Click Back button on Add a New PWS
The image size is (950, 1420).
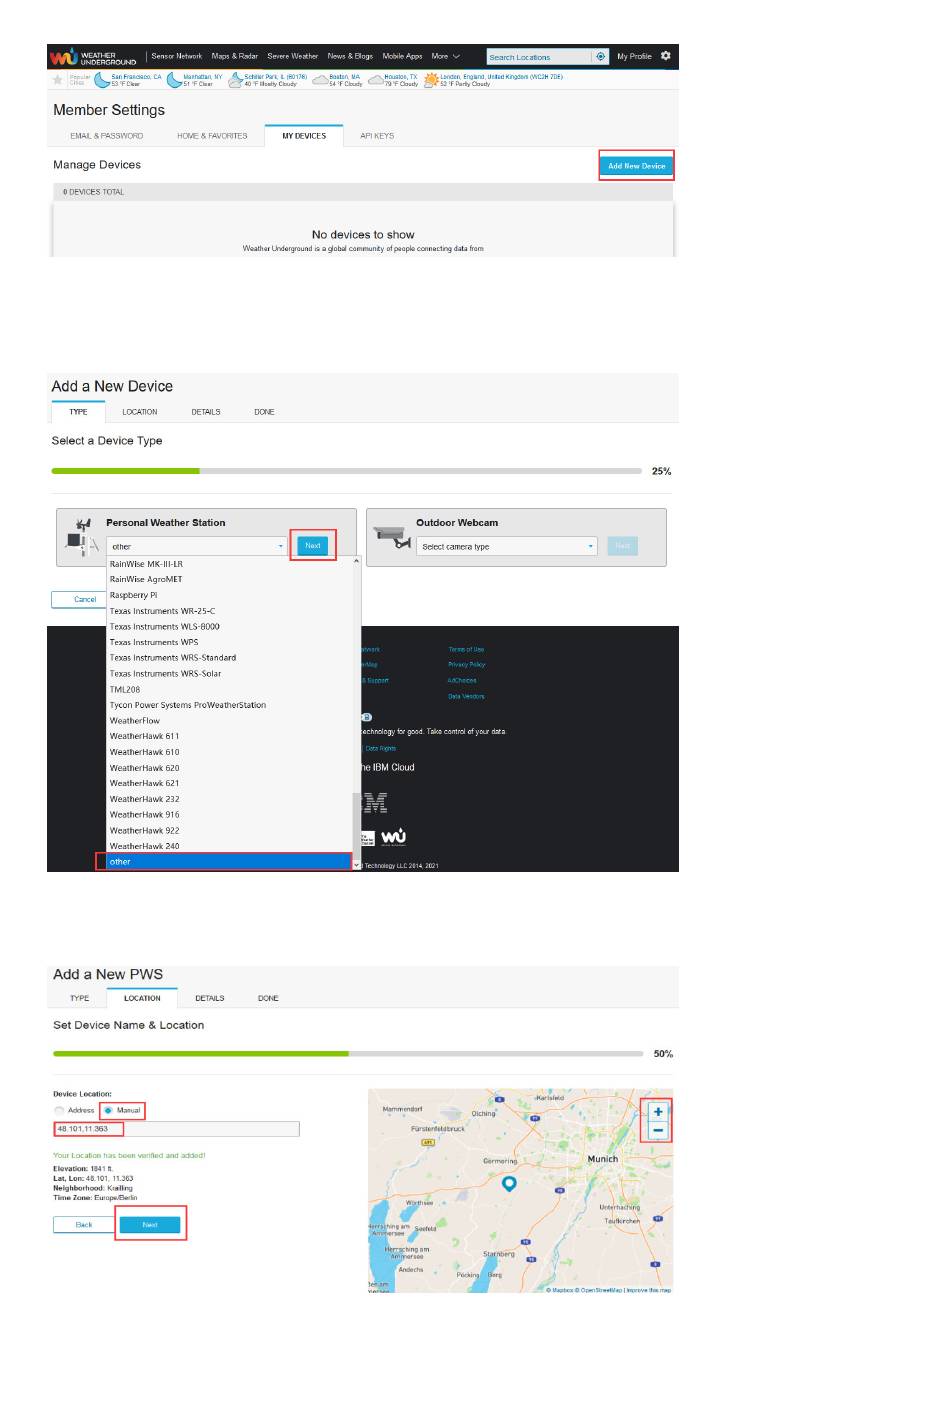coord(84,1224)
